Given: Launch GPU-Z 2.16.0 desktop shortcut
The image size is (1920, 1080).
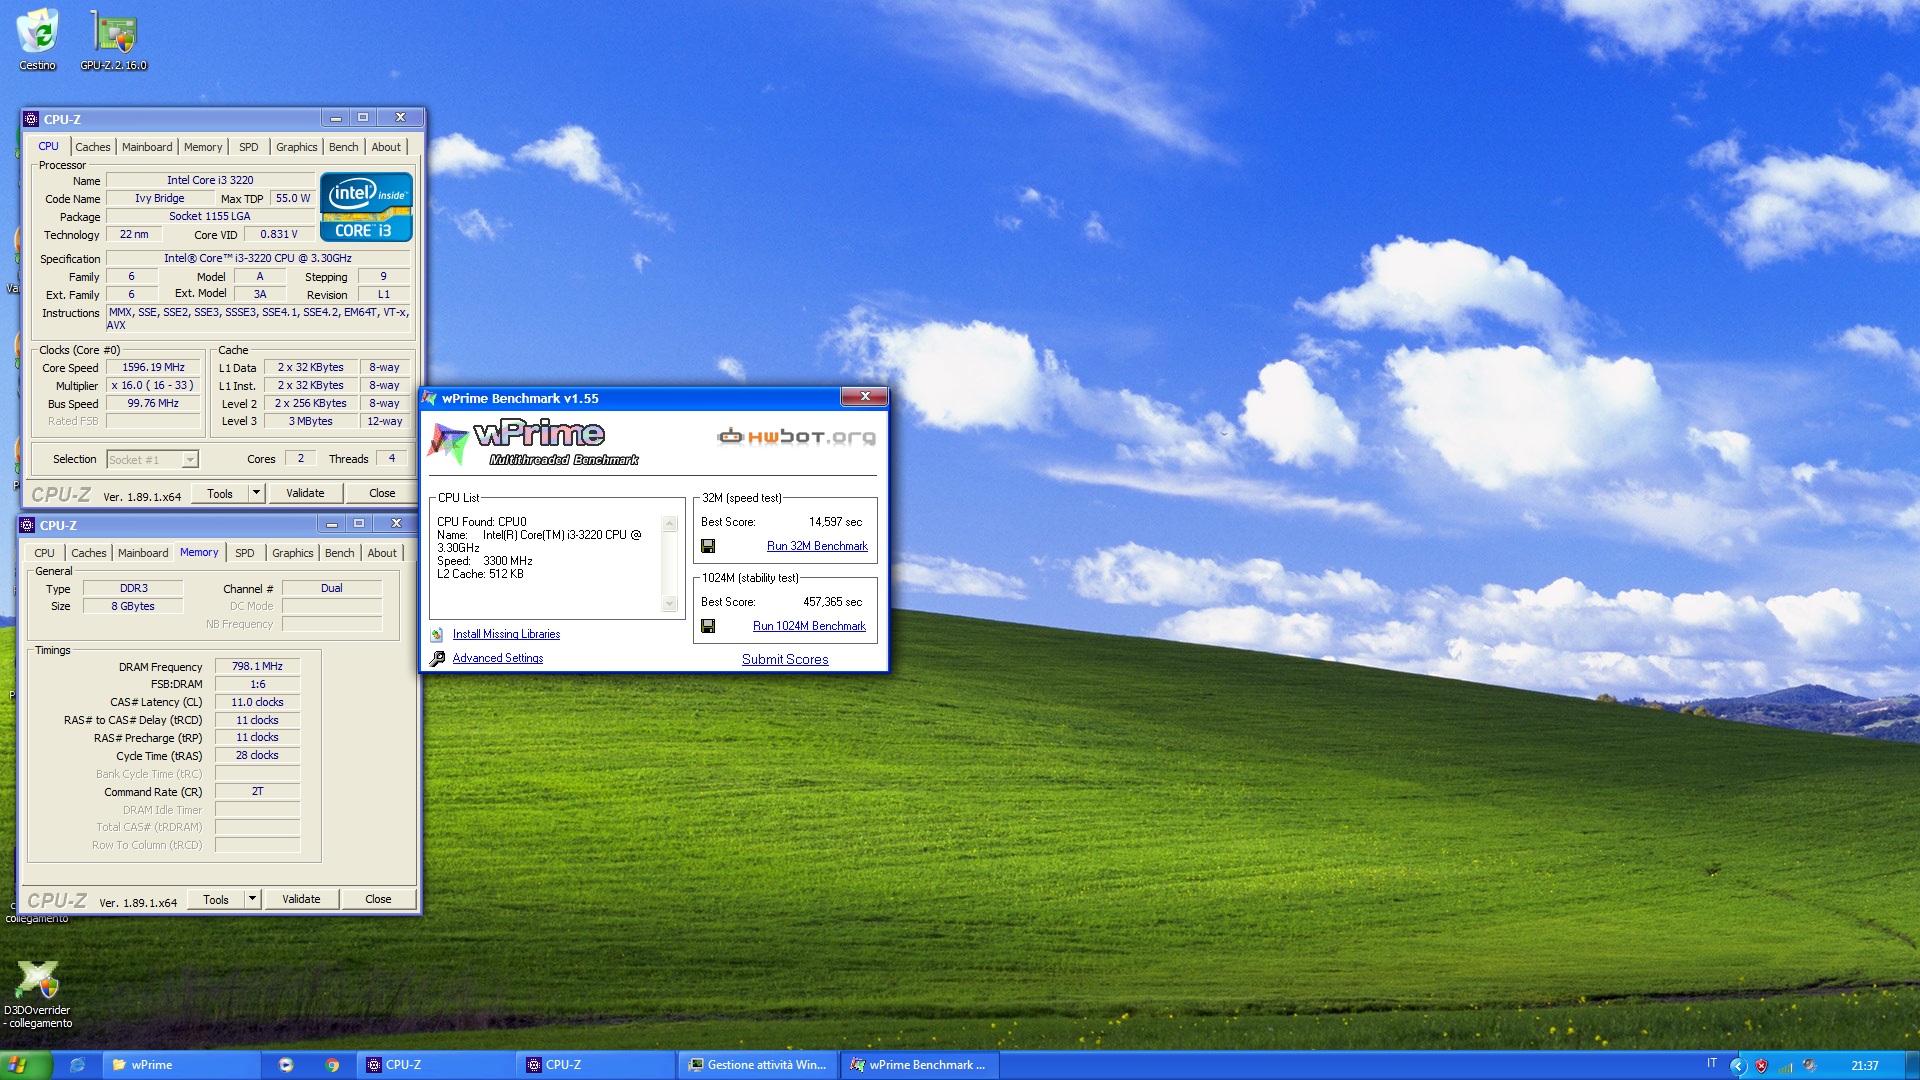Looking at the screenshot, I should [x=114, y=40].
